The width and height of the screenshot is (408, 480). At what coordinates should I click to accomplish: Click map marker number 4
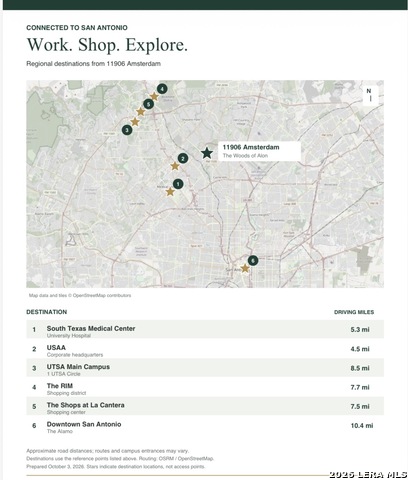[162, 89]
